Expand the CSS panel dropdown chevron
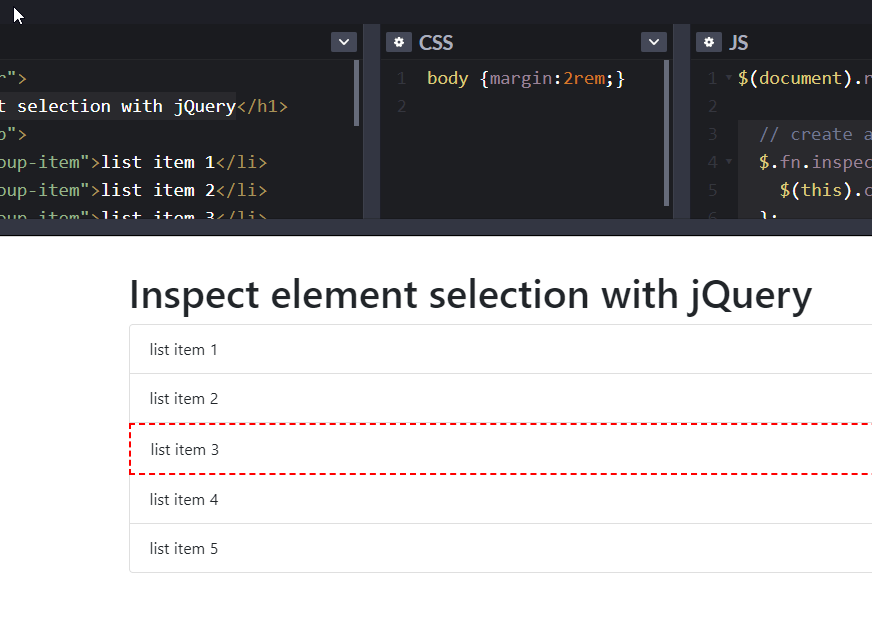This screenshot has height=625, width=872. click(x=653, y=42)
